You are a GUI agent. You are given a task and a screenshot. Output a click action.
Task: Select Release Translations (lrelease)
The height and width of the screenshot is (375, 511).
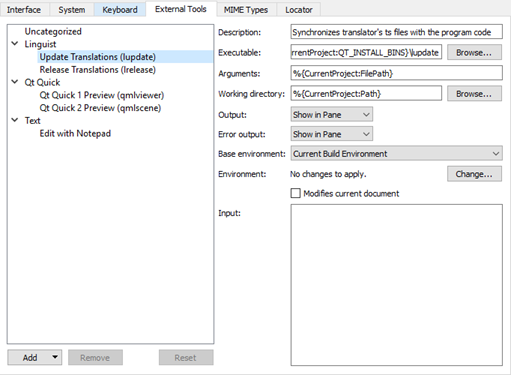tap(98, 70)
